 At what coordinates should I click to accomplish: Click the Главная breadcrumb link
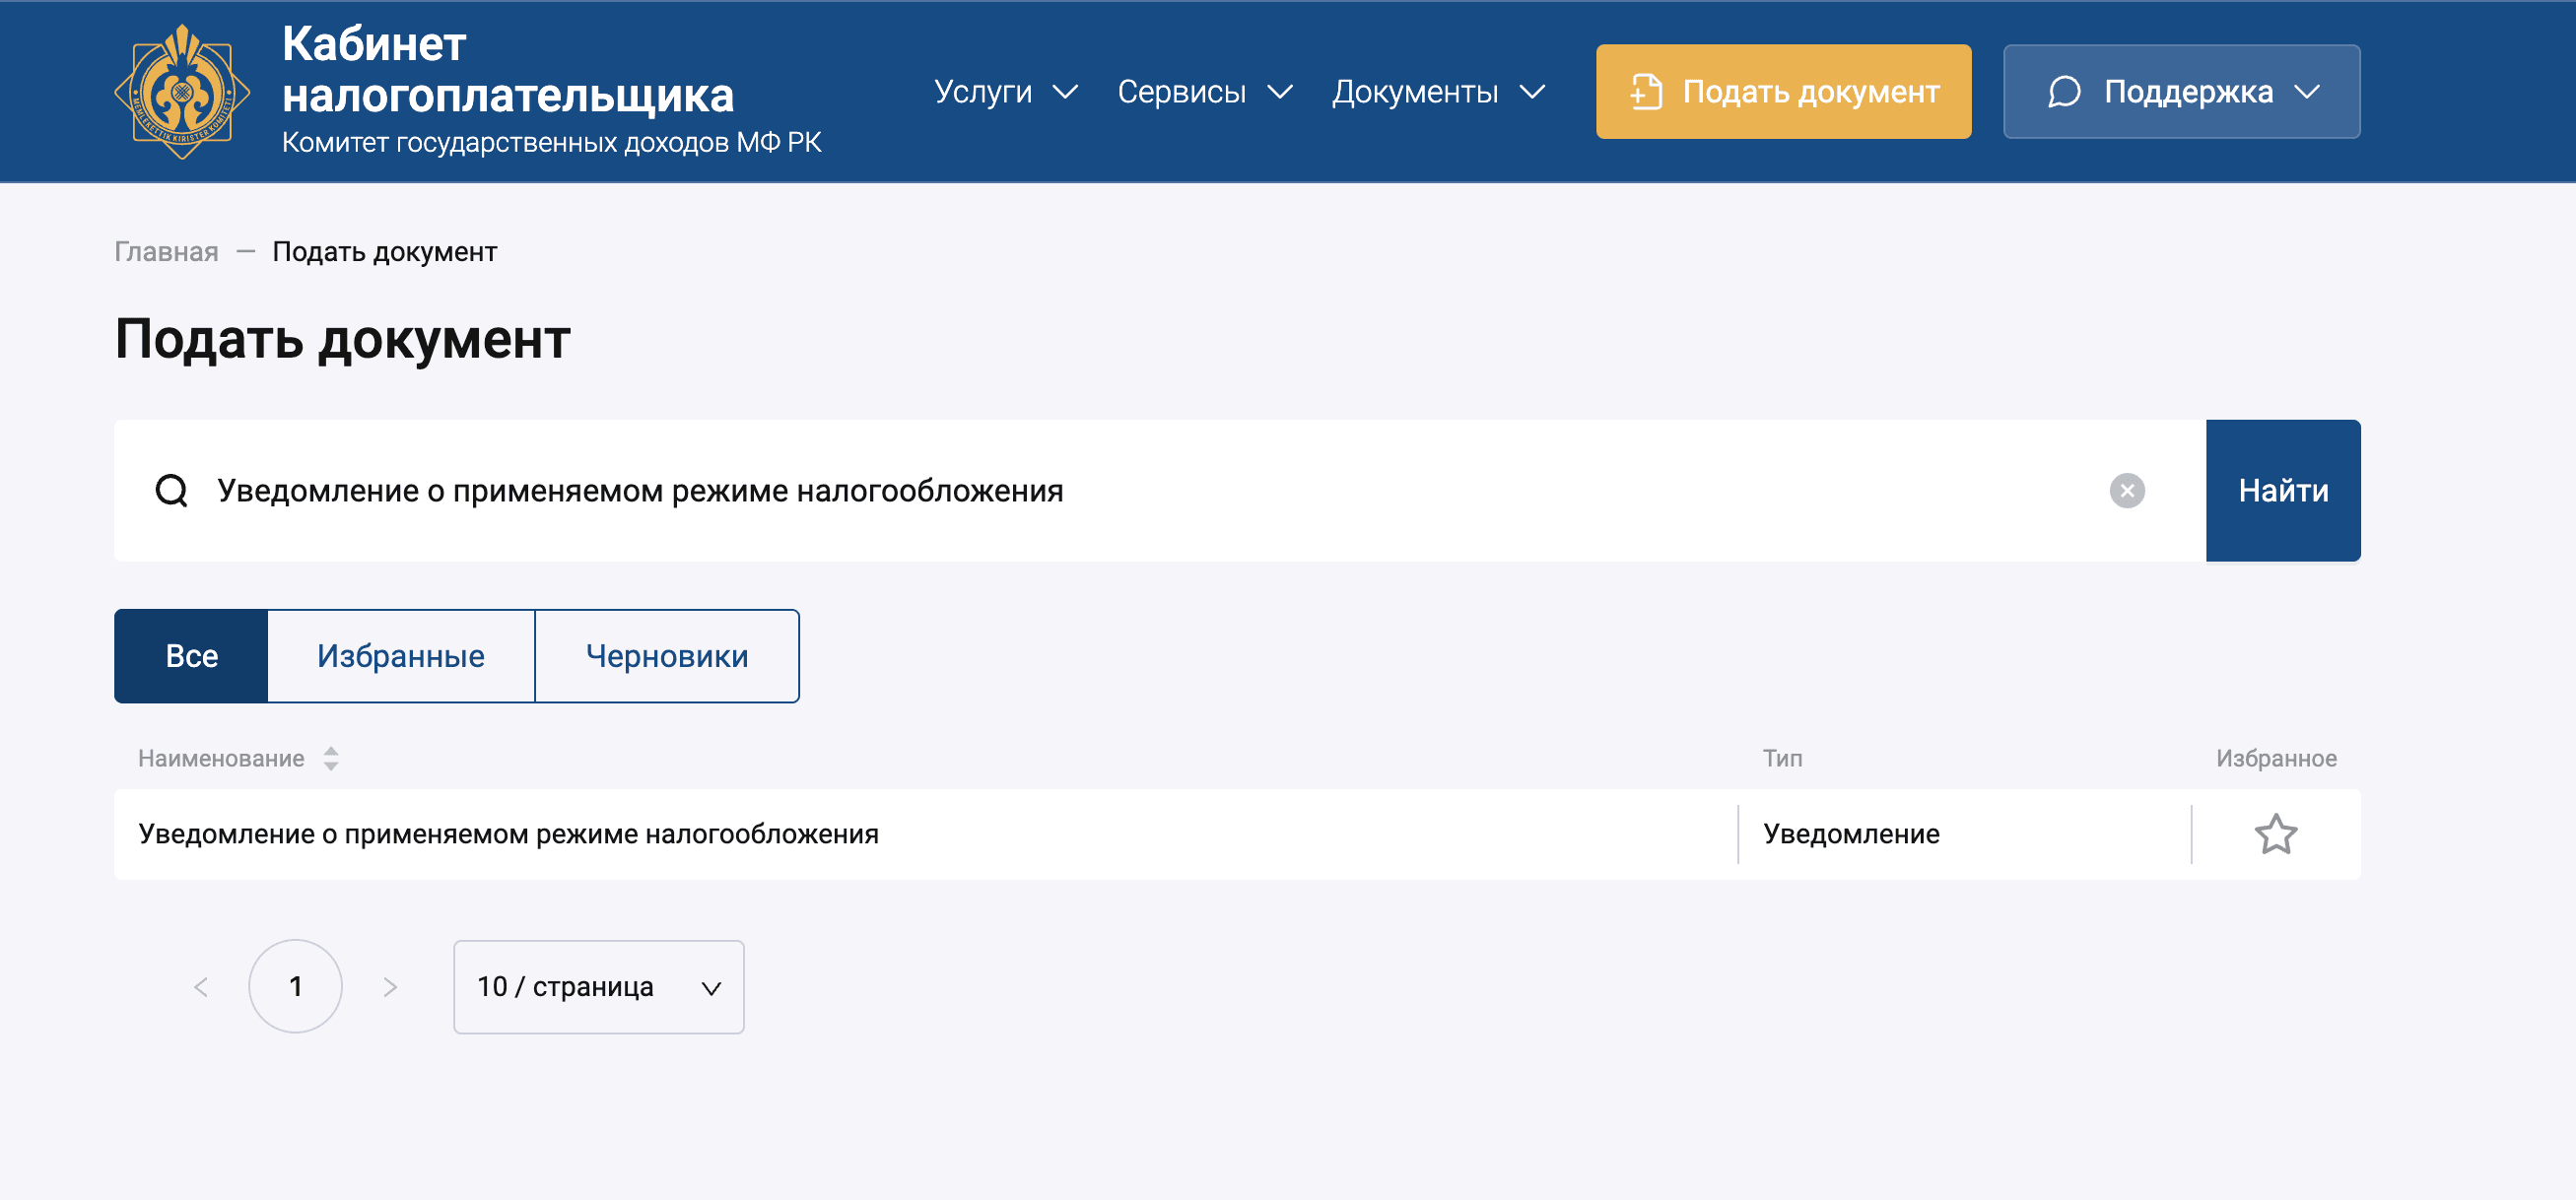(166, 252)
